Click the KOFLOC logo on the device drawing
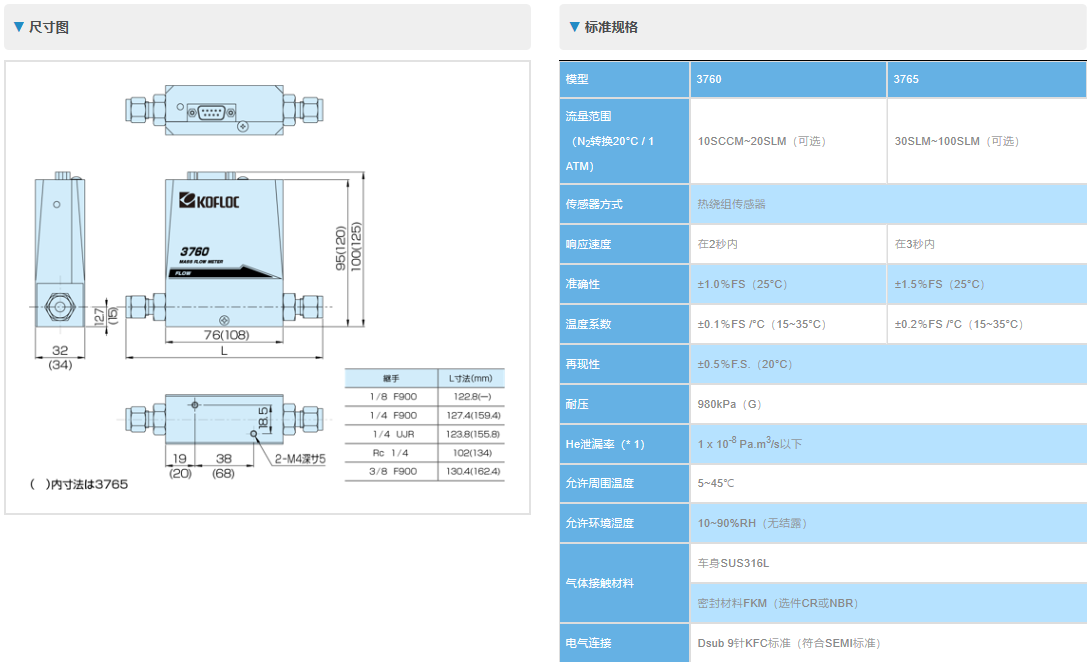The height and width of the screenshot is (662, 1087). coord(209,201)
